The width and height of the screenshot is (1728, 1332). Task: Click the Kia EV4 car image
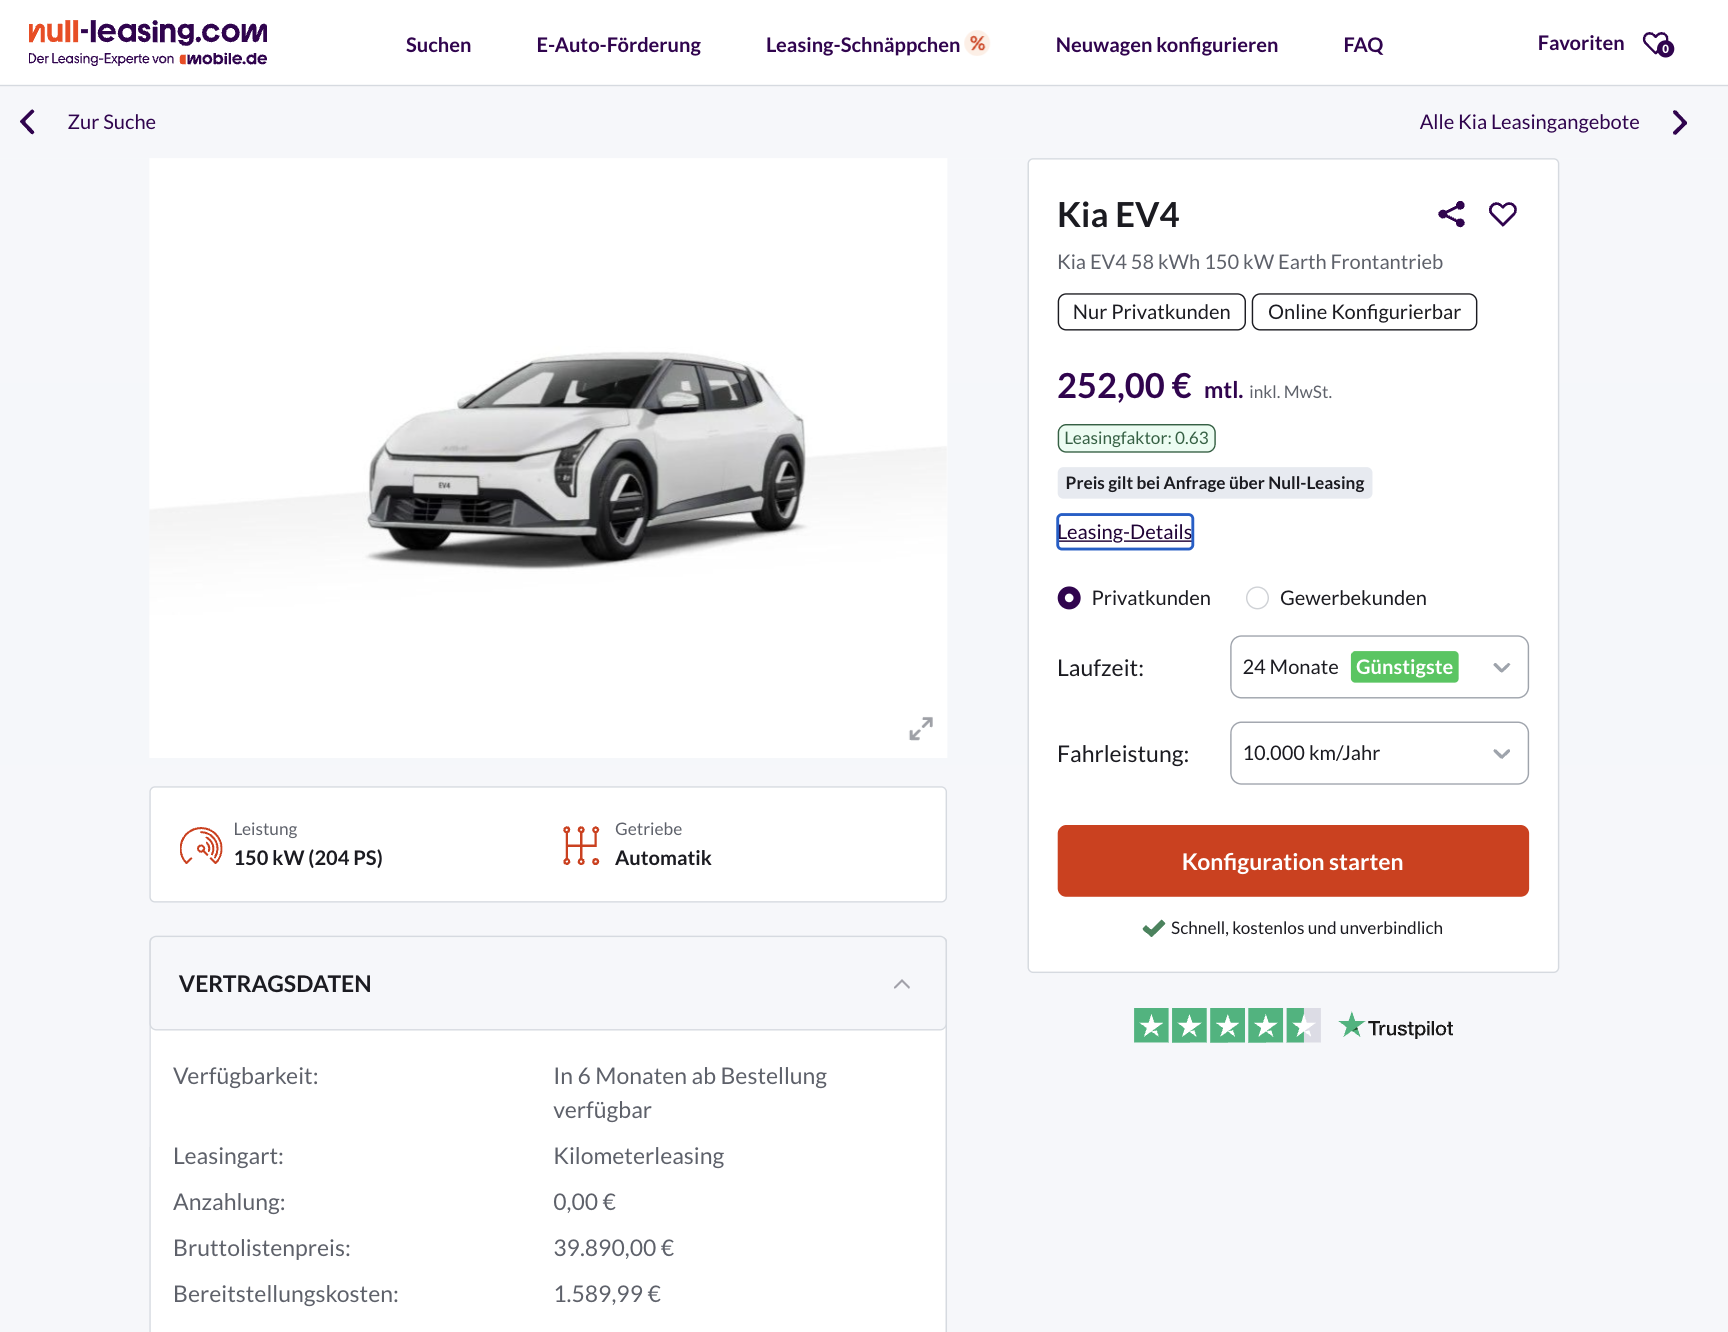586,456
